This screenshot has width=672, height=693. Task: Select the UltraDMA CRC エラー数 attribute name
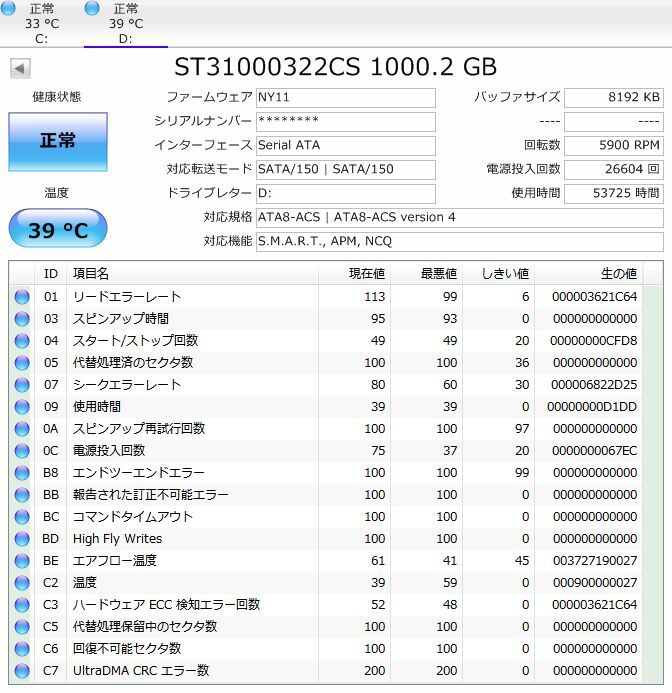click(141, 671)
